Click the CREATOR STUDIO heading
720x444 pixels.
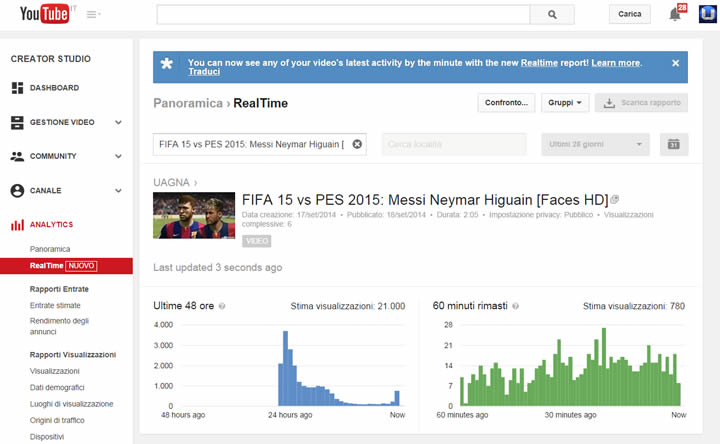pyautogui.click(x=51, y=59)
